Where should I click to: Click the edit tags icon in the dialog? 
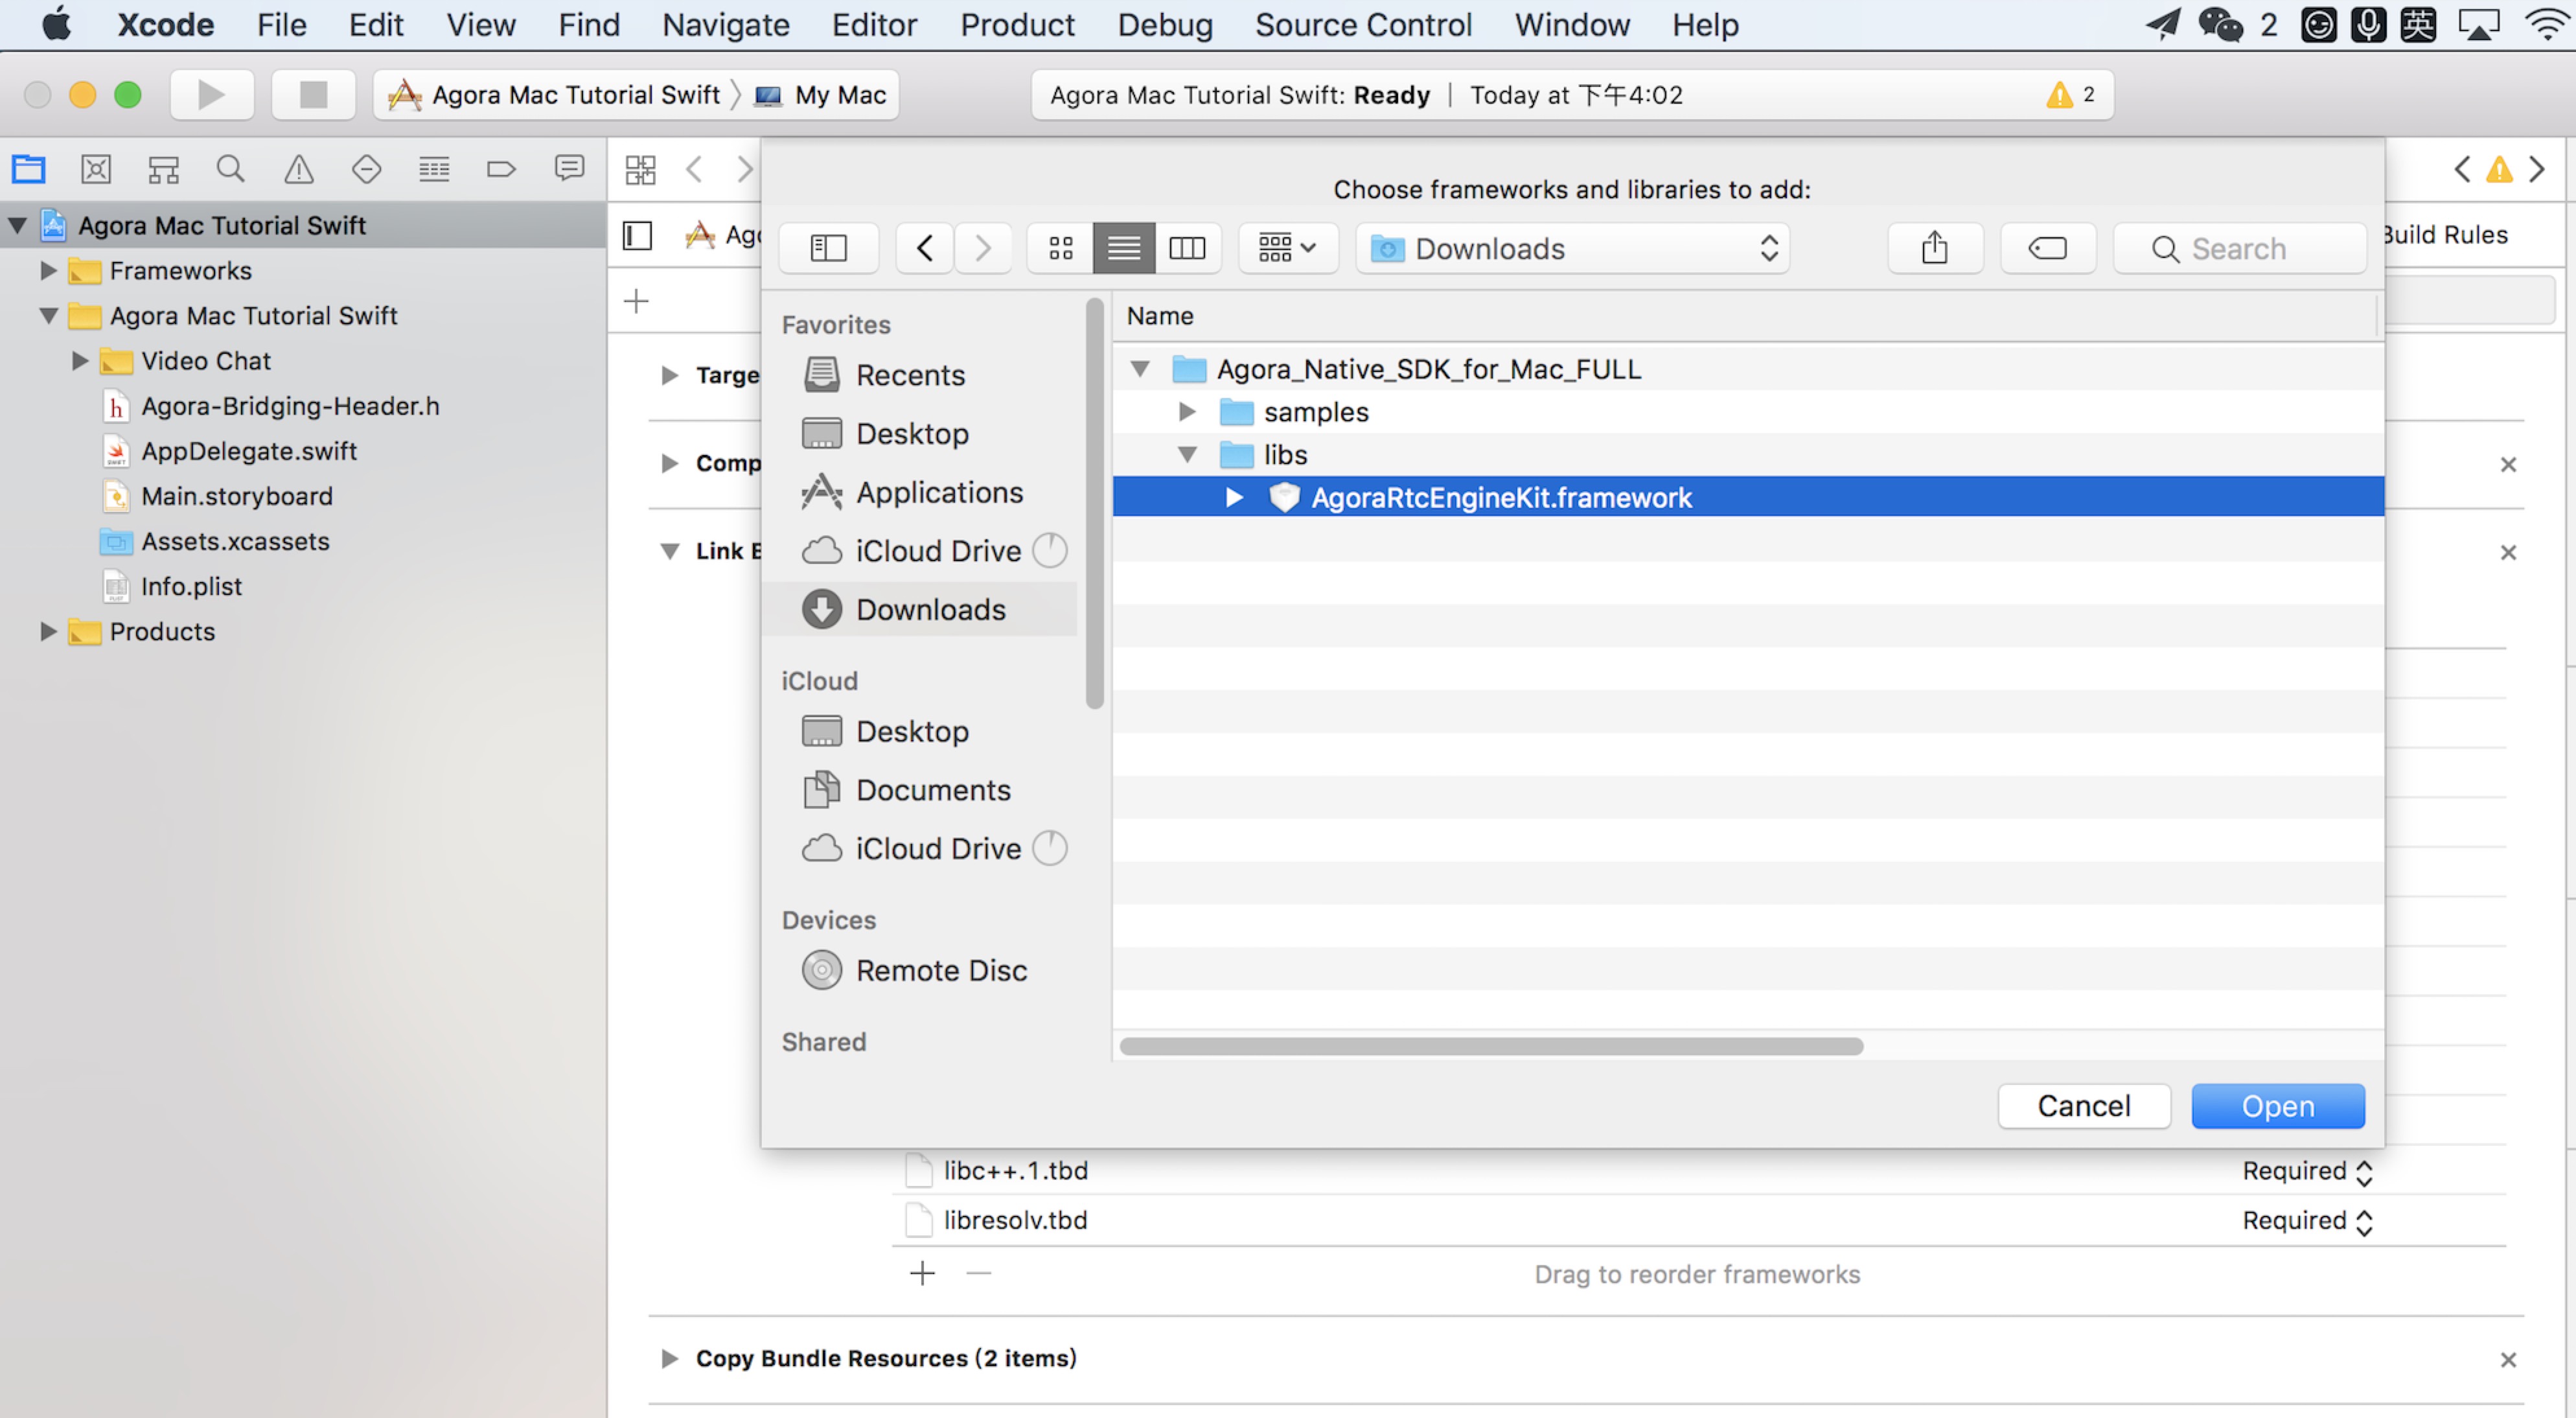[x=2047, y=248]
